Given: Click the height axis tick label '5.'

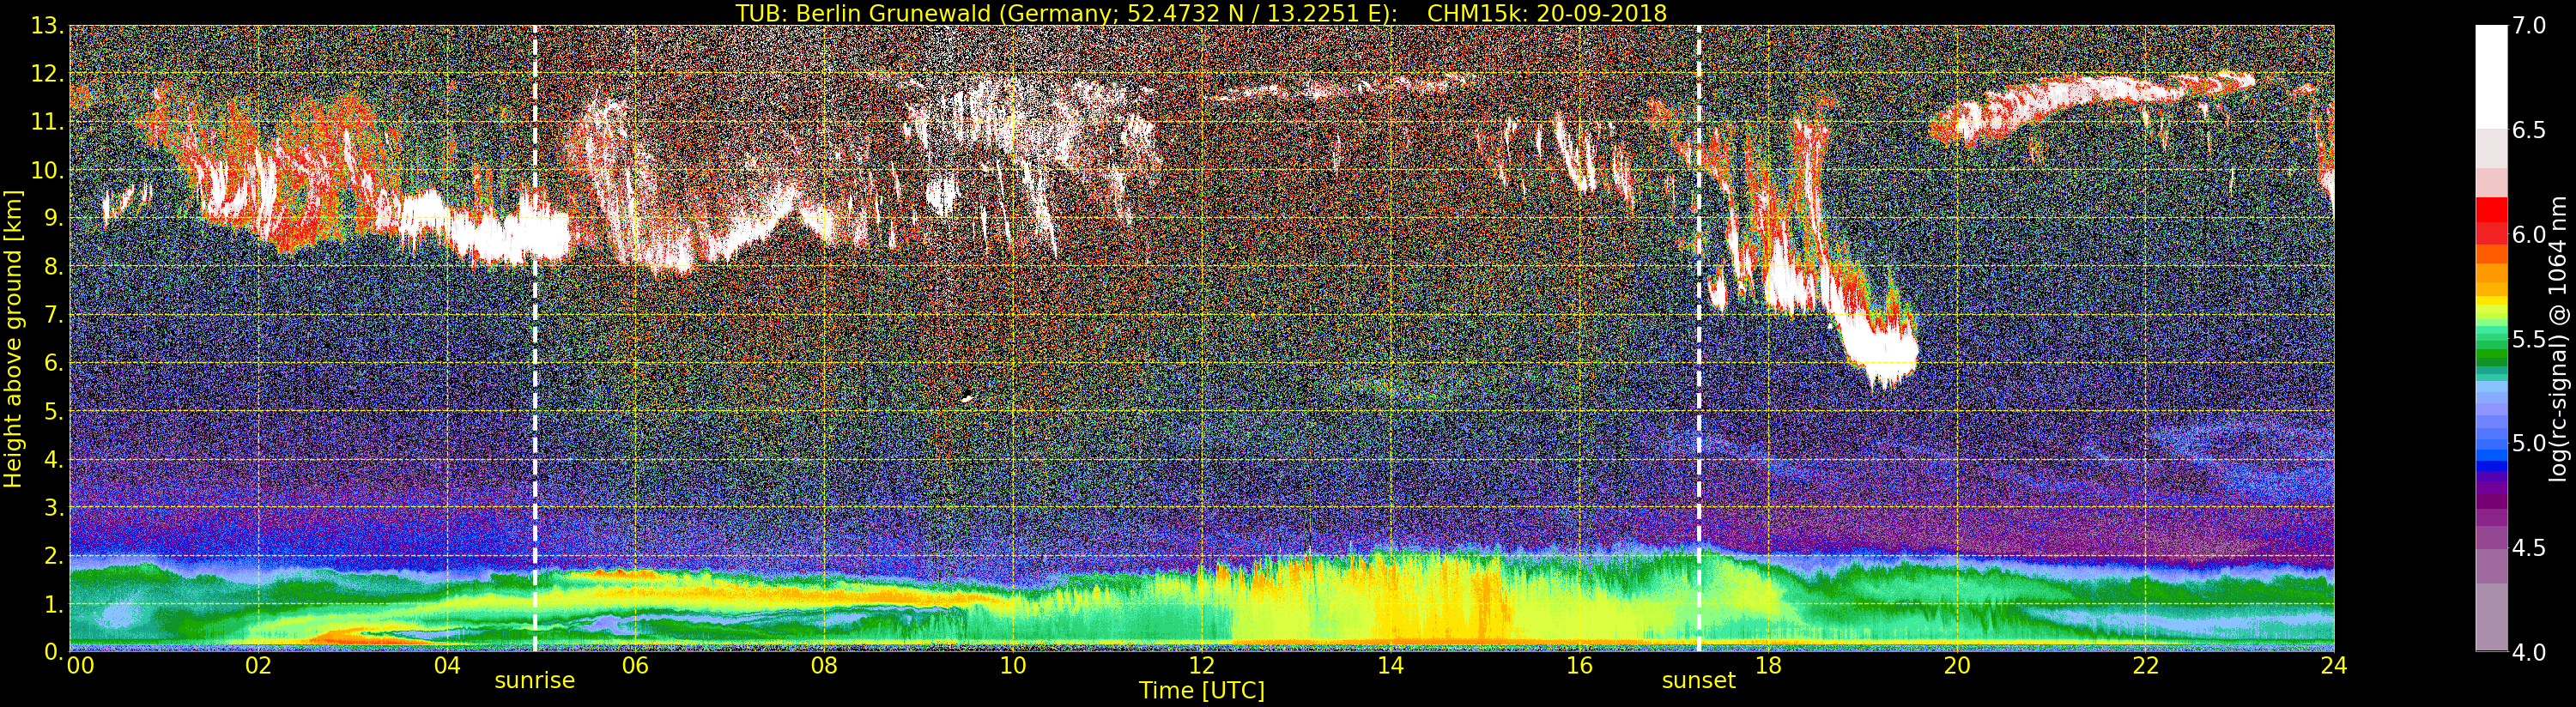Looking at the screenshot, I should (x=53, y=411).
